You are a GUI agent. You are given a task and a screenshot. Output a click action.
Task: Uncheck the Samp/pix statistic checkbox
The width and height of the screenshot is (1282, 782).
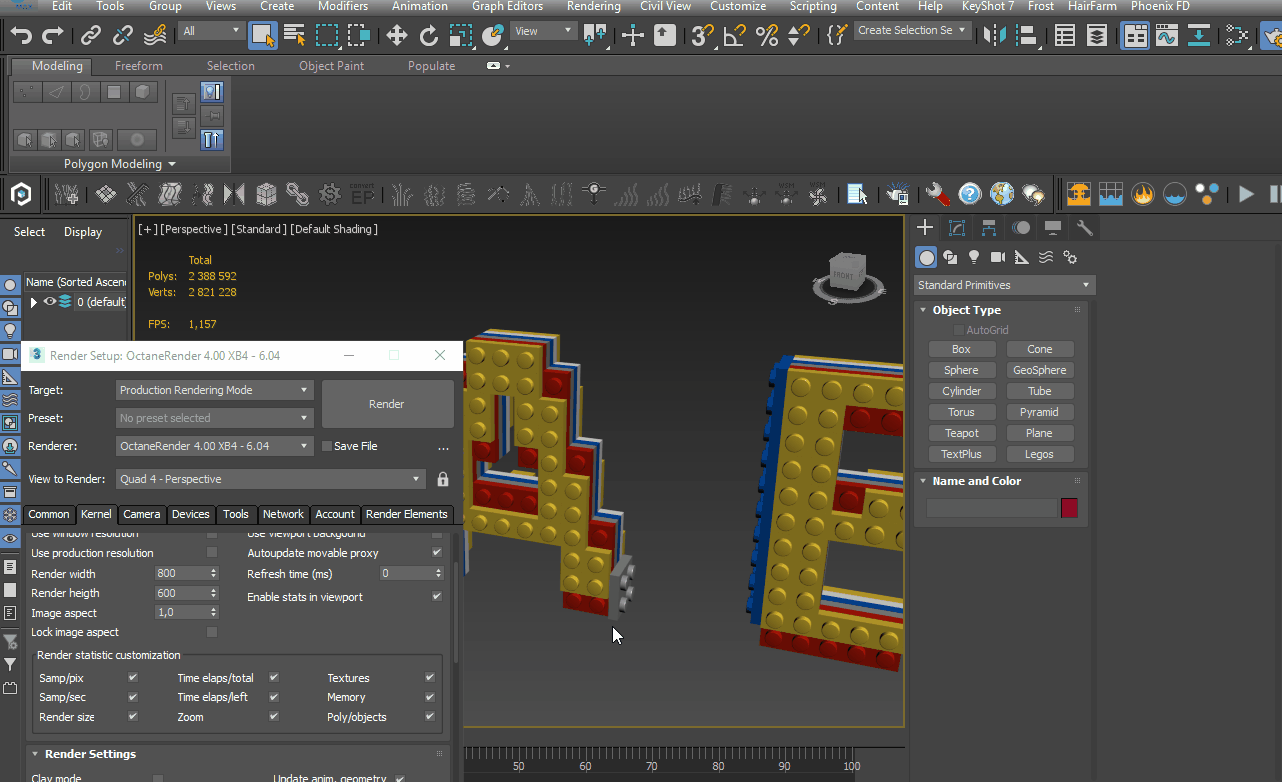click(133, 678)
